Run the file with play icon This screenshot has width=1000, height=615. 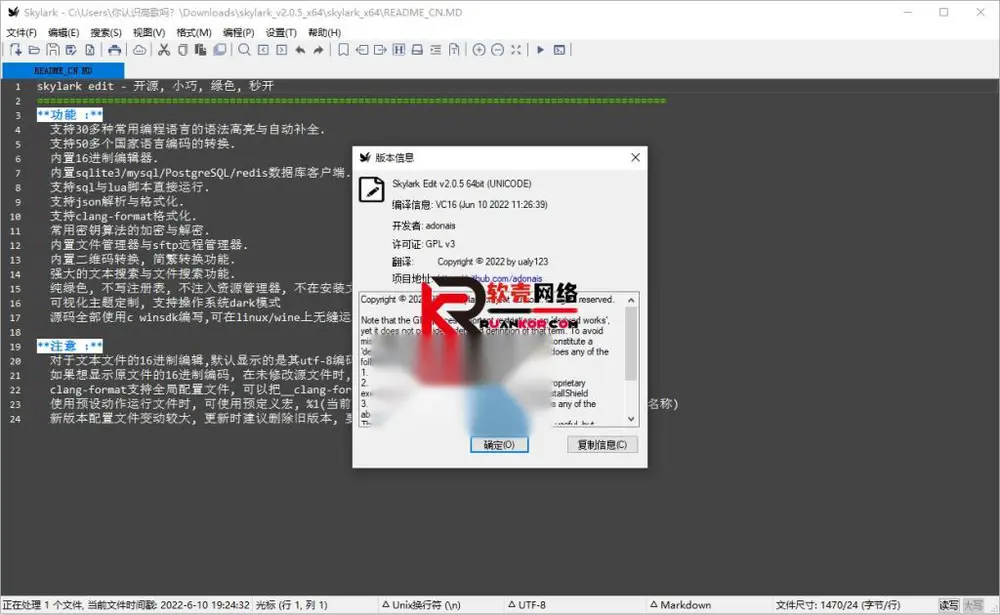pyautogui.click(x=540, y=50)
